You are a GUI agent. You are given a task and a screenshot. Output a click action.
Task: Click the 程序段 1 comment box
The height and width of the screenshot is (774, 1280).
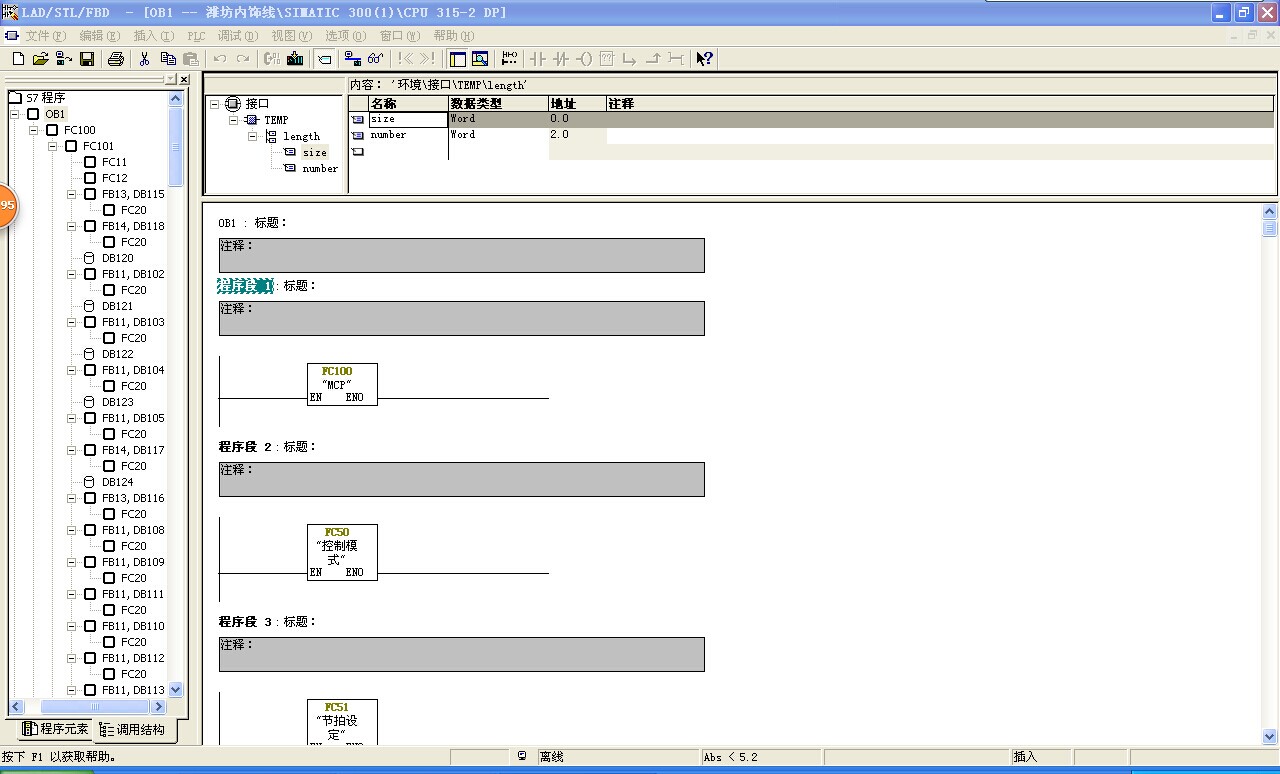click(x=462, y=318)
